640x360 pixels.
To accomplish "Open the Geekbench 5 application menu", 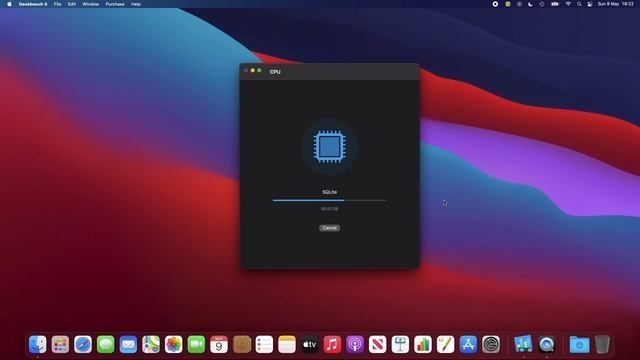I will pyautogui.click(x=33, y=4).
